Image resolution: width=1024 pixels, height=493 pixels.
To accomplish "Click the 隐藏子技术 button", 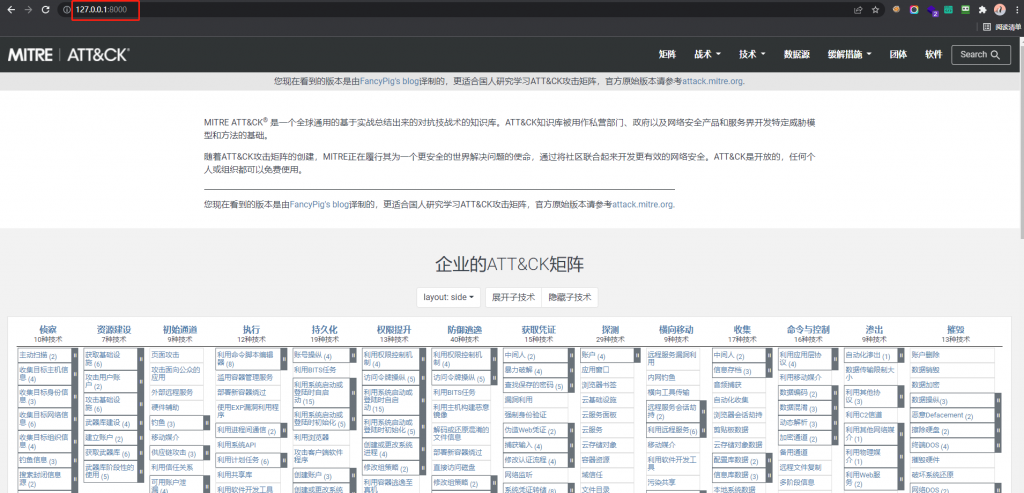I will (x=569, y=296).
